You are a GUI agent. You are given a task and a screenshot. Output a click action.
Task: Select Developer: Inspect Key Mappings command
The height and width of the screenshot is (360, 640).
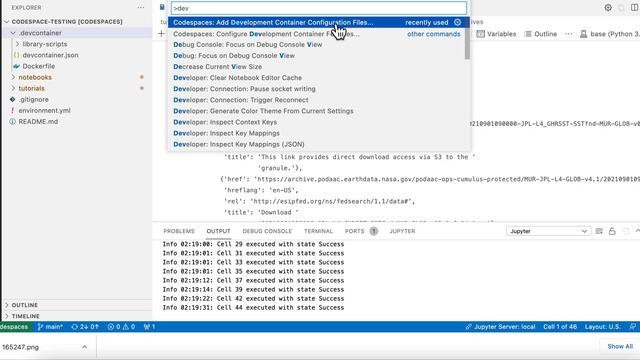(x=316, y=133)
